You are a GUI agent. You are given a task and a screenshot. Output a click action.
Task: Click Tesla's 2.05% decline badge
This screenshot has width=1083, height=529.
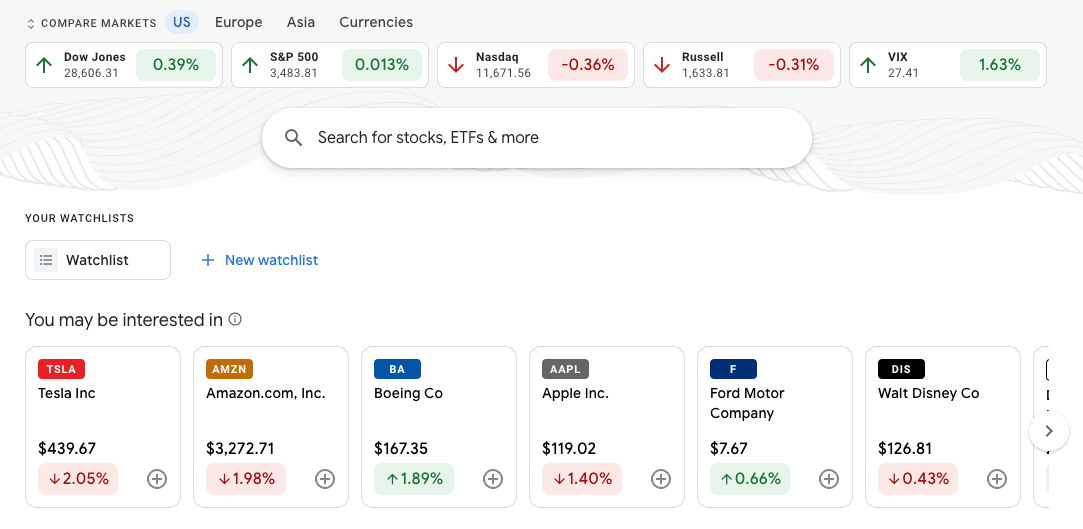(x=78, y=479)
